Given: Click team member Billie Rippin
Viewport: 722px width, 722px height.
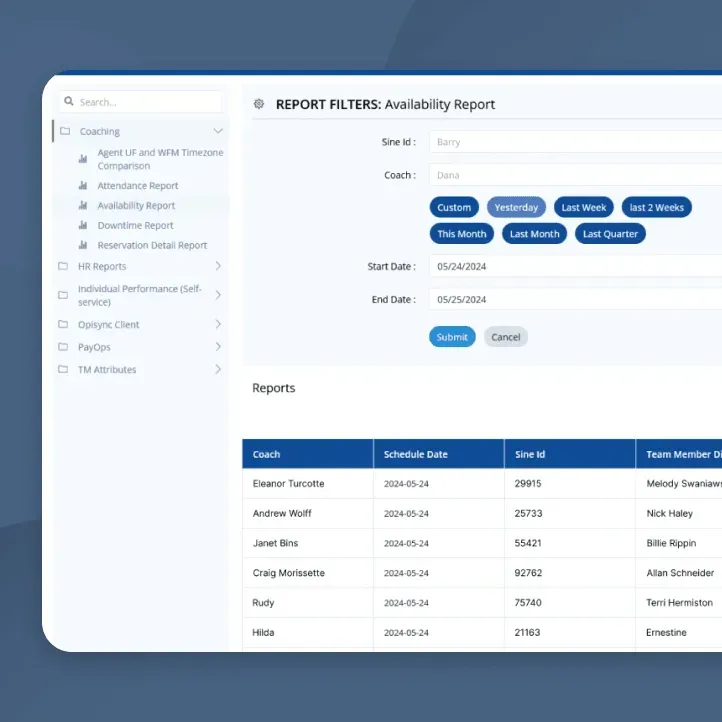Looking at the screenshot, I should (x=671, y=543).
